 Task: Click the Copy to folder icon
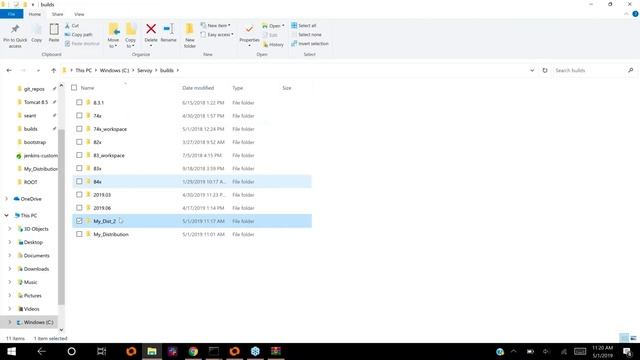pyautogui.click(x=131, y=29)
